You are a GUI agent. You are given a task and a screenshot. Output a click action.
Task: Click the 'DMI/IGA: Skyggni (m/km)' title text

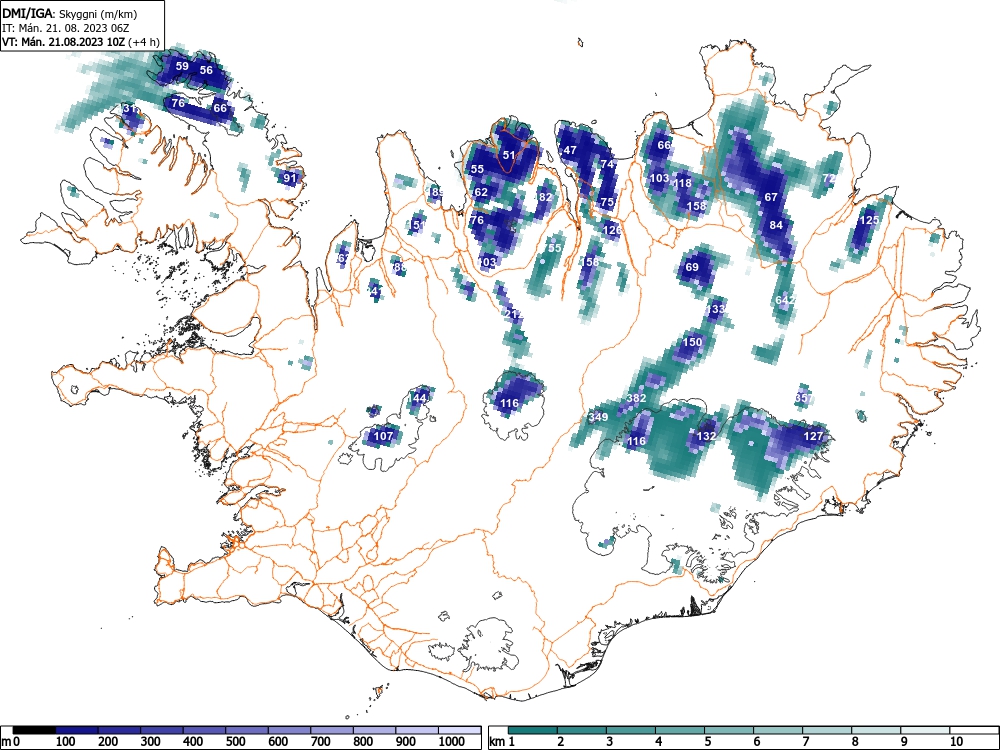point(70,14)
